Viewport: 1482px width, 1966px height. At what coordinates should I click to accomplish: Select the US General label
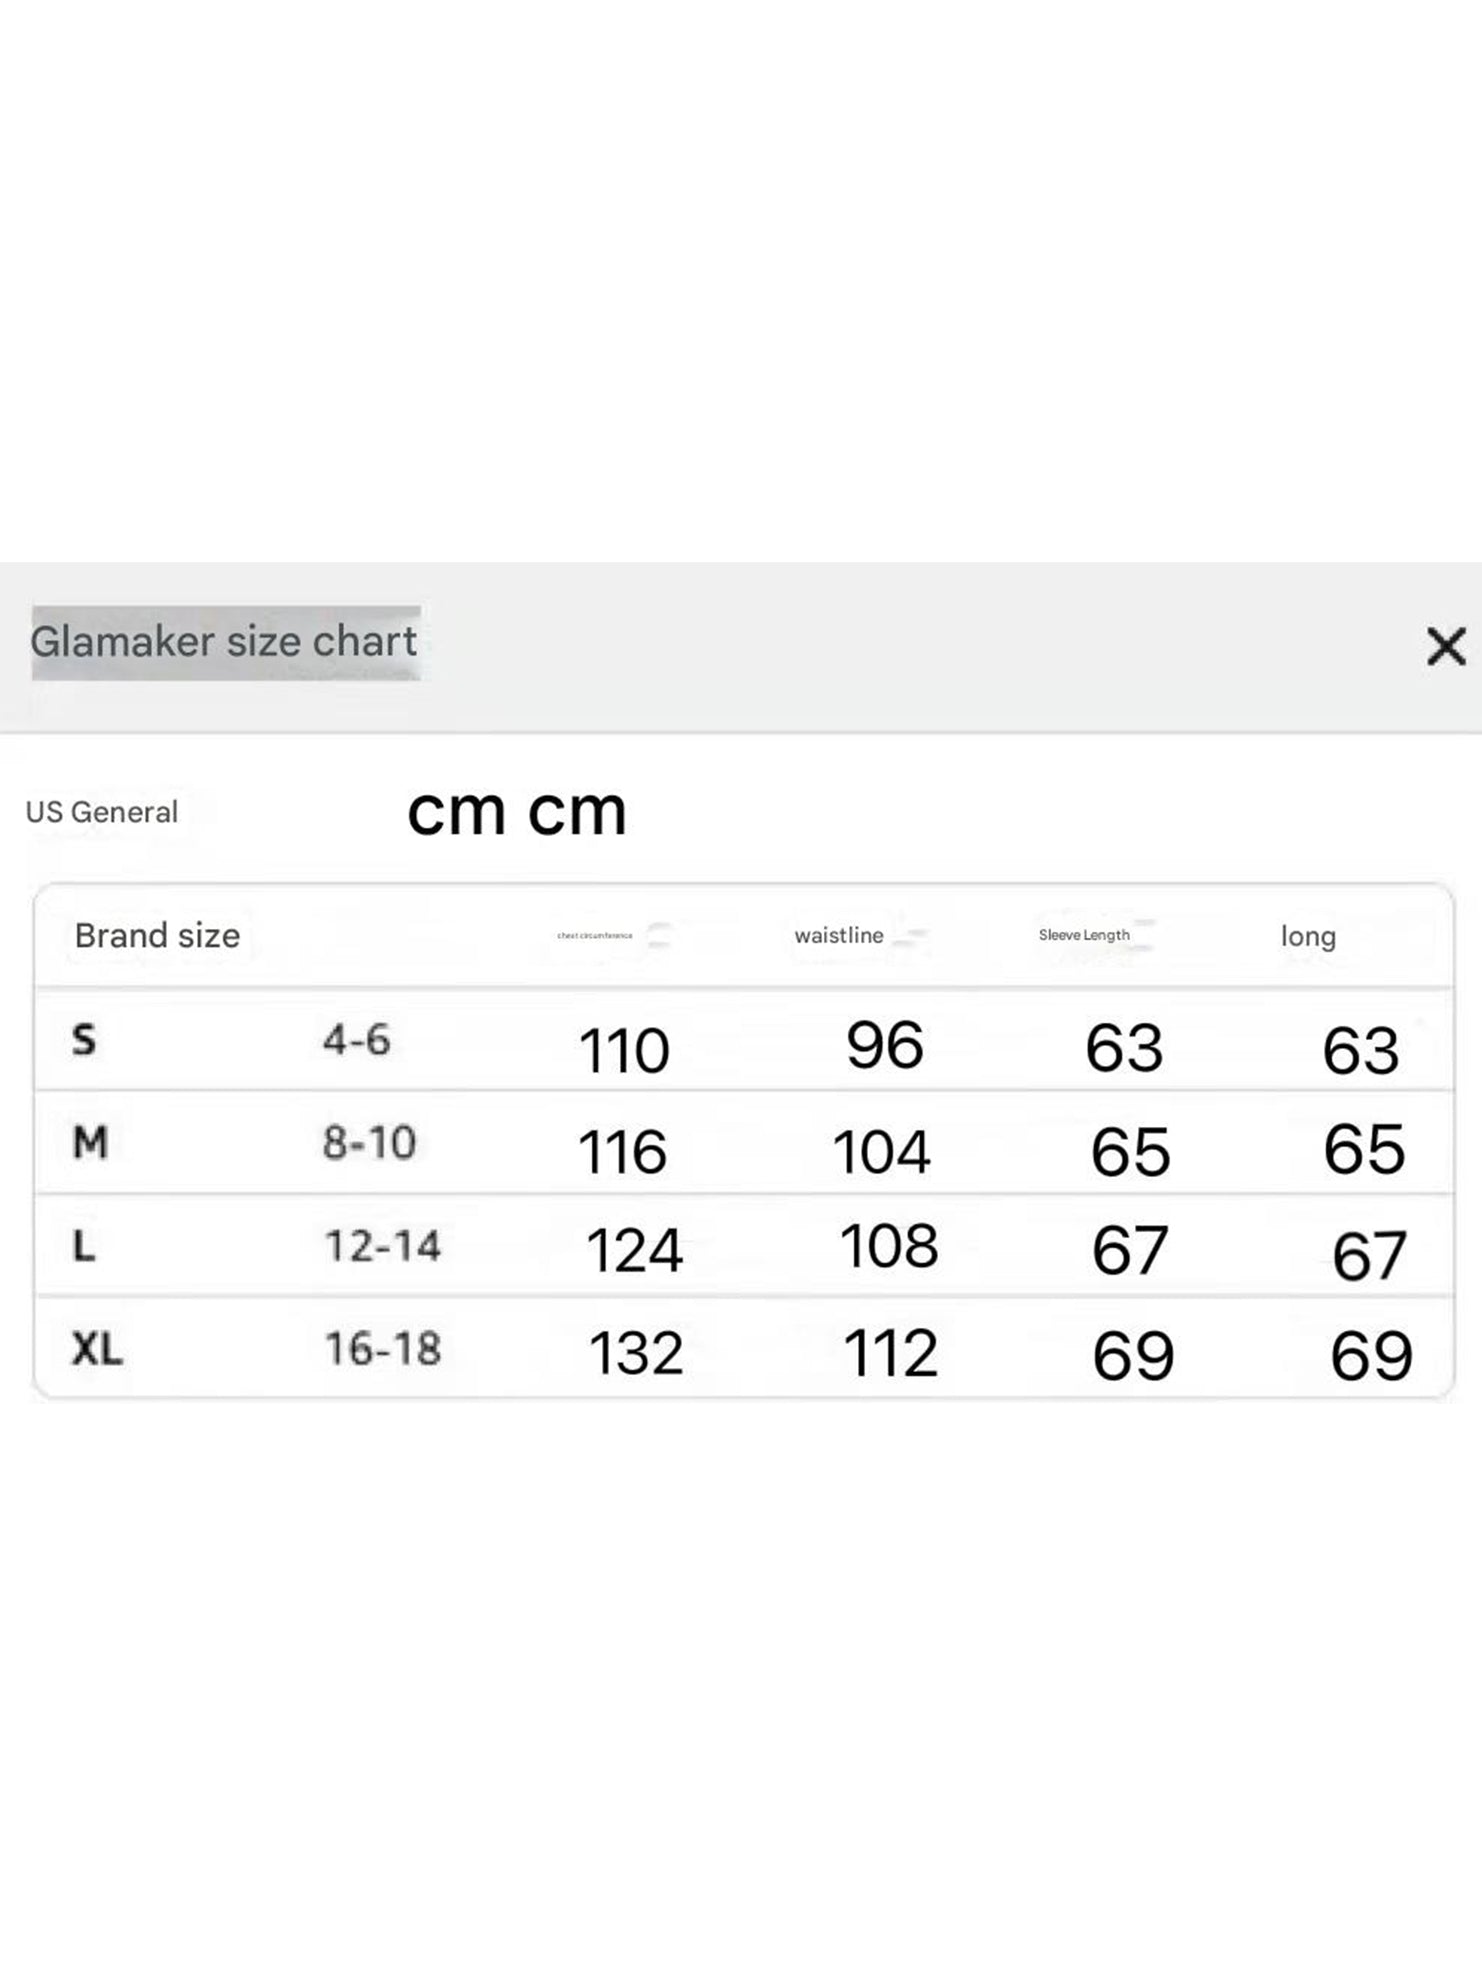[102, 812]
